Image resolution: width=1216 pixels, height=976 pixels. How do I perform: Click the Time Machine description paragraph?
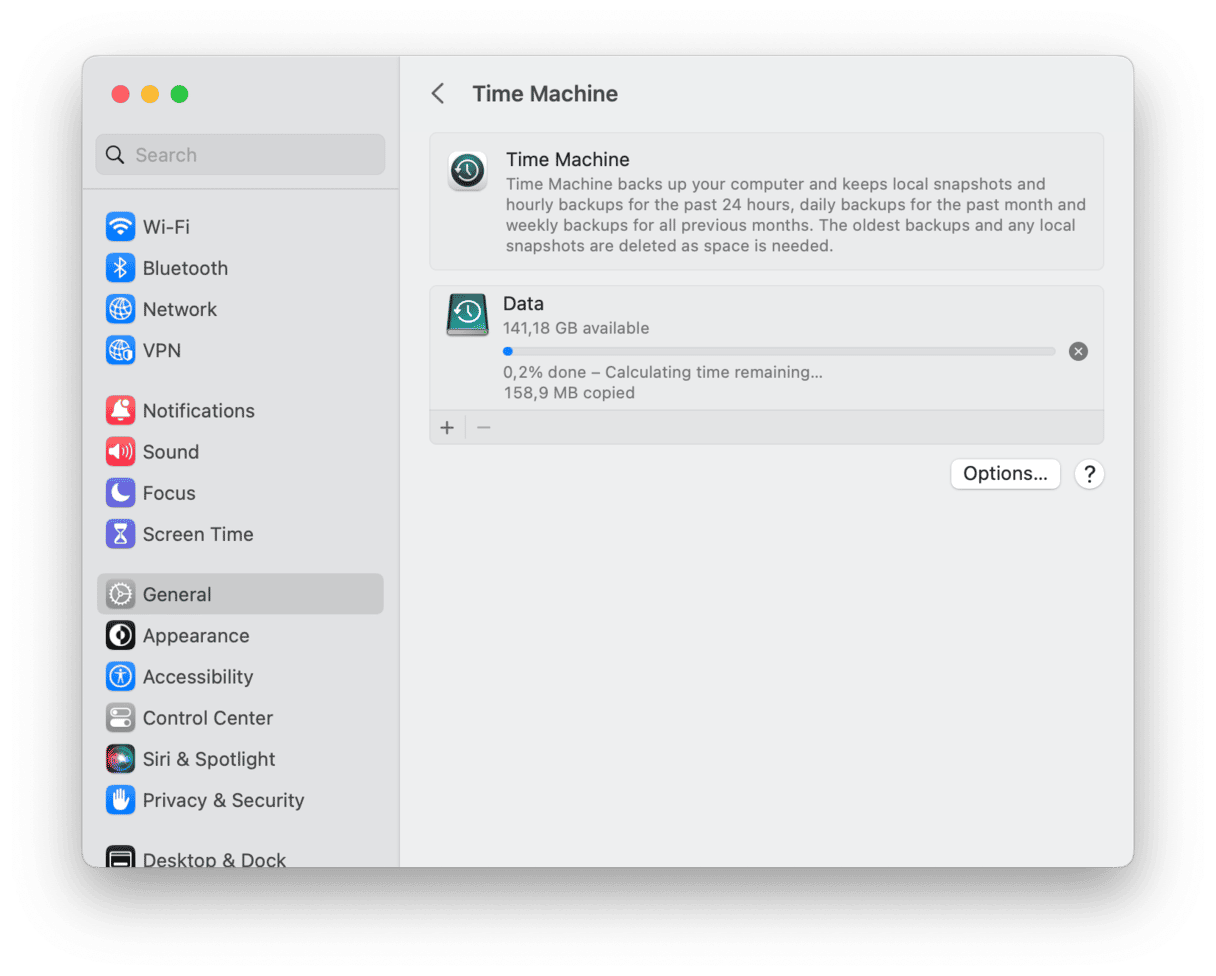pos(796,215)
